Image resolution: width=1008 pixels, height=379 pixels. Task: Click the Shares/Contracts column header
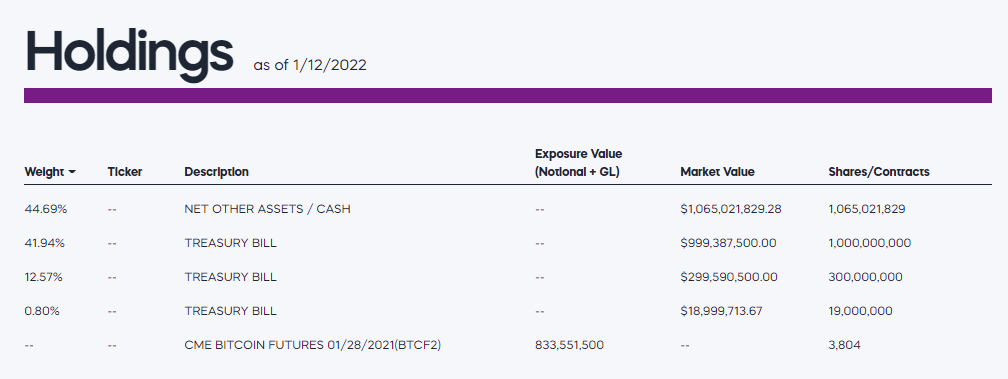879,172
